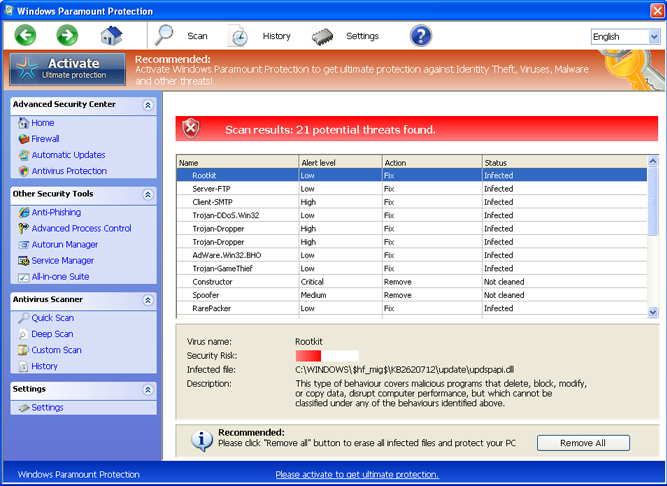Click the Anti-Phishing icon
This screenshot has width=667, height=486.
[x=24, y=212]
